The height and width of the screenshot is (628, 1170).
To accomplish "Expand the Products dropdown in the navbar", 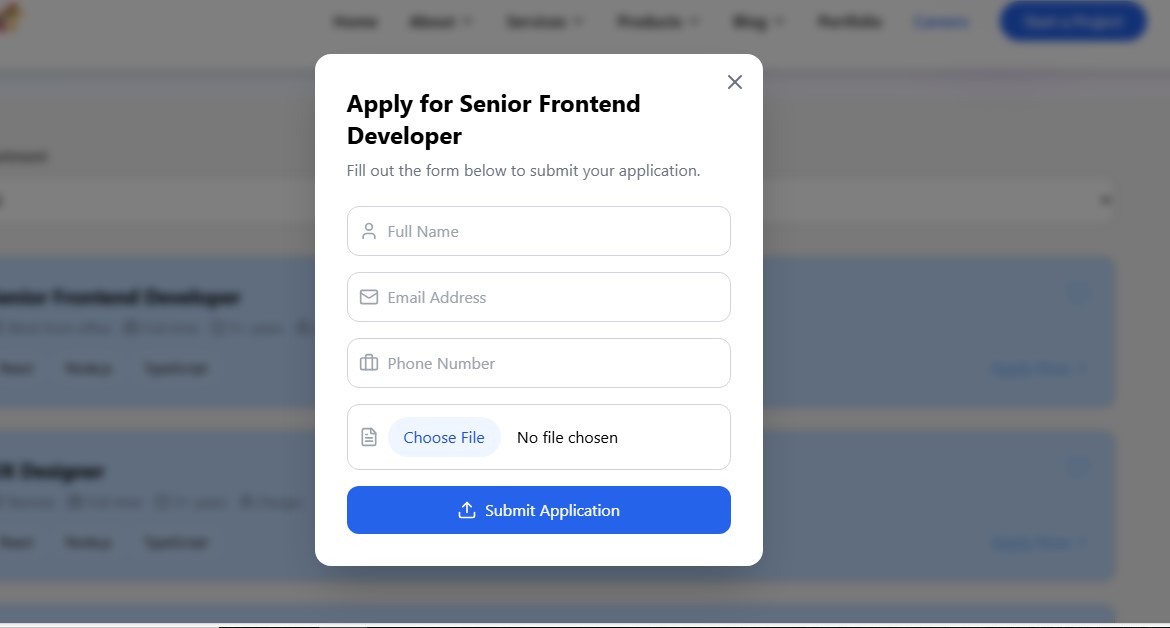I will [658, 22].
